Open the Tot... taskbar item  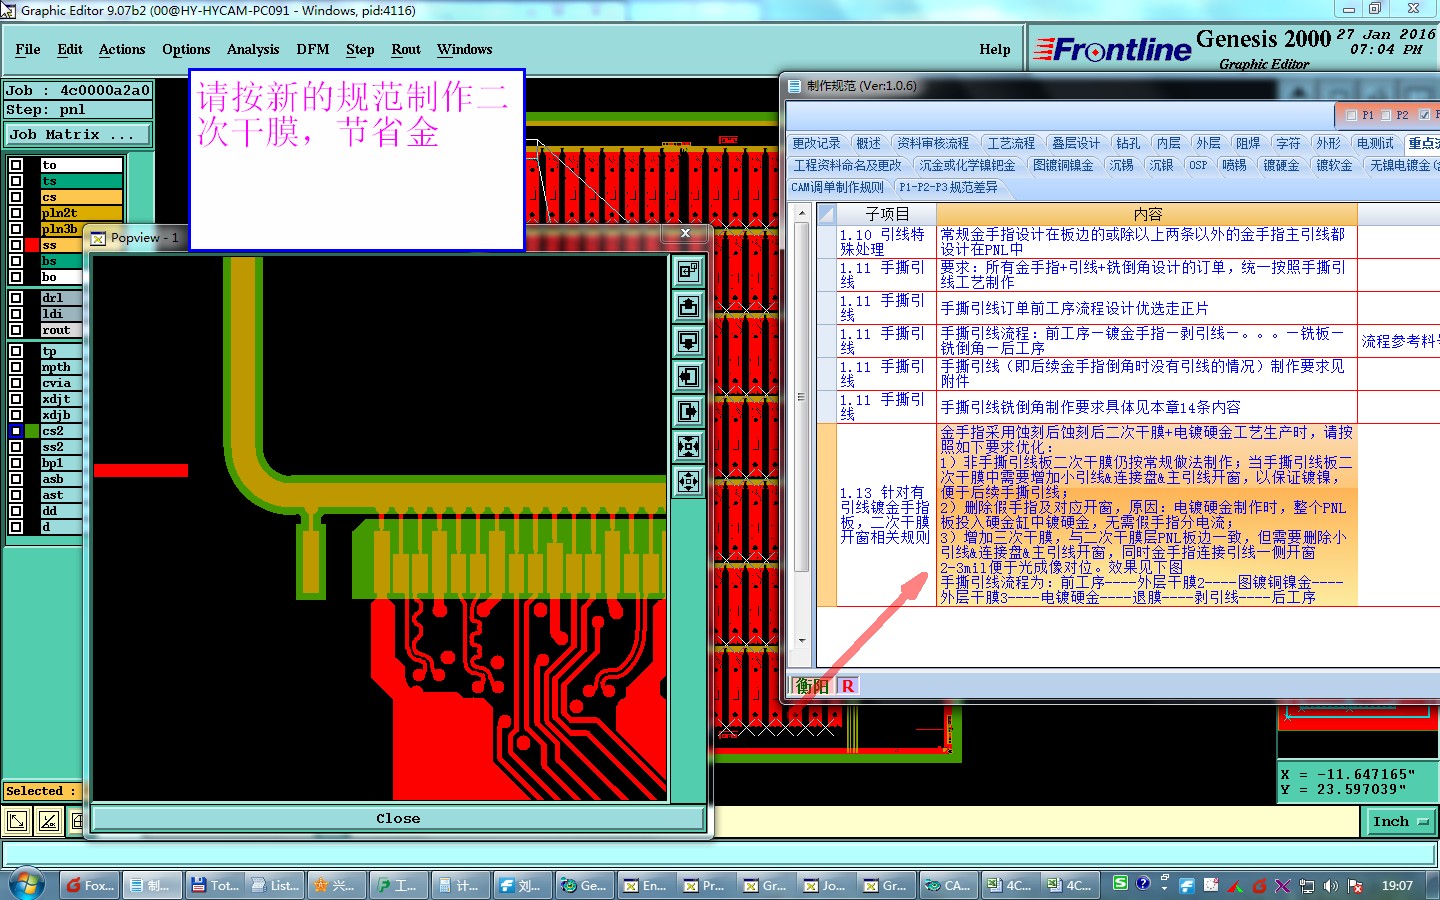[x=215, y=885]
